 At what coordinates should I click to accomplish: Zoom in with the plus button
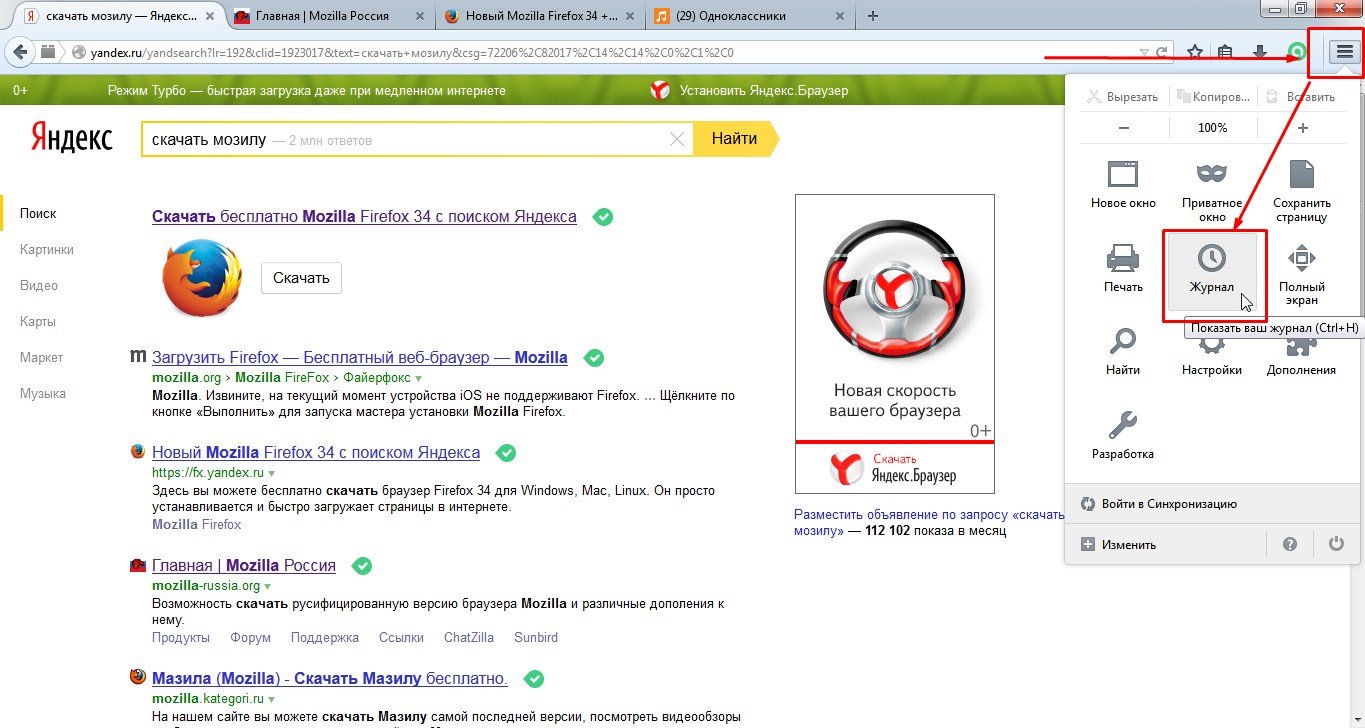coord(1302,128)
